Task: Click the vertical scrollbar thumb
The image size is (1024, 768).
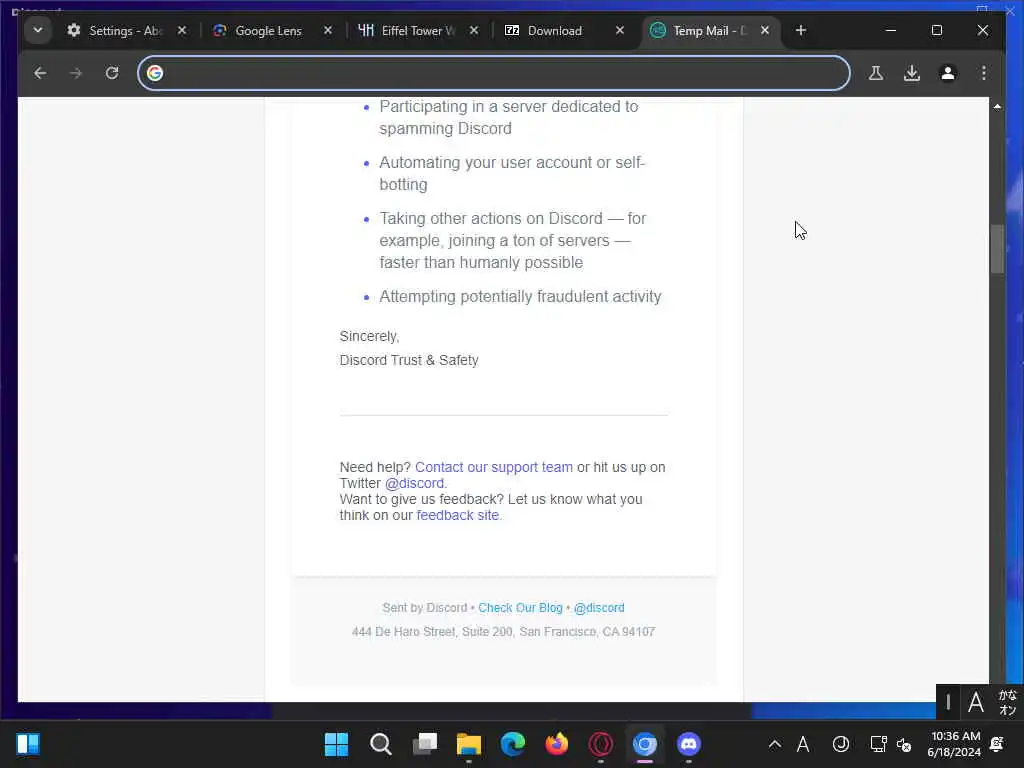Action: coord(997,249)
